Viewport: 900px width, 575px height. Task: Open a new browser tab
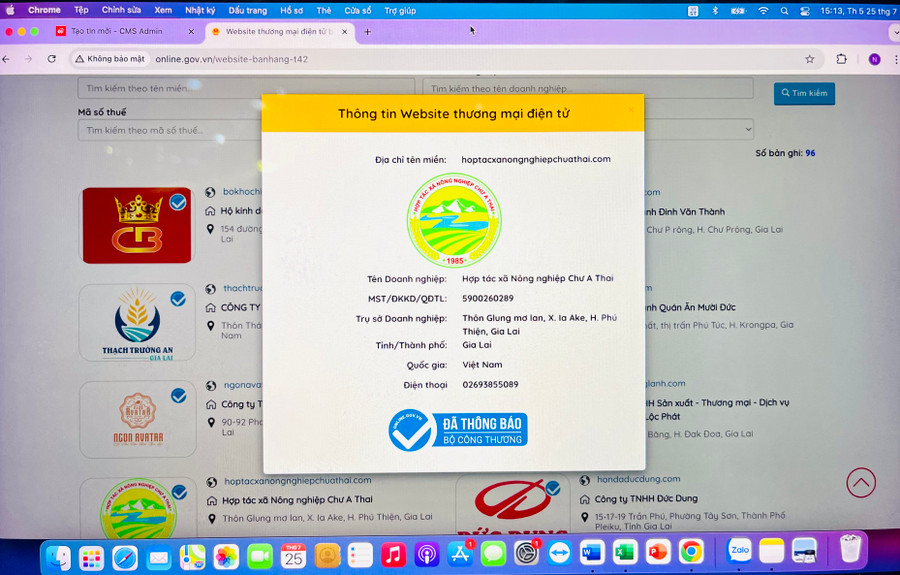coord(367,32)
